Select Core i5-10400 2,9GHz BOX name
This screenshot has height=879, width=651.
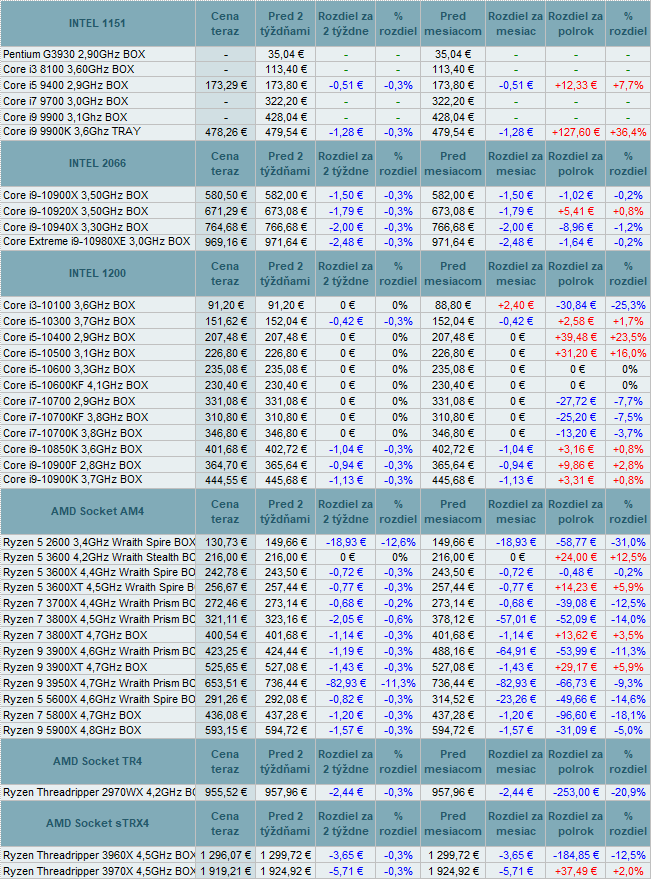[69, 337]
